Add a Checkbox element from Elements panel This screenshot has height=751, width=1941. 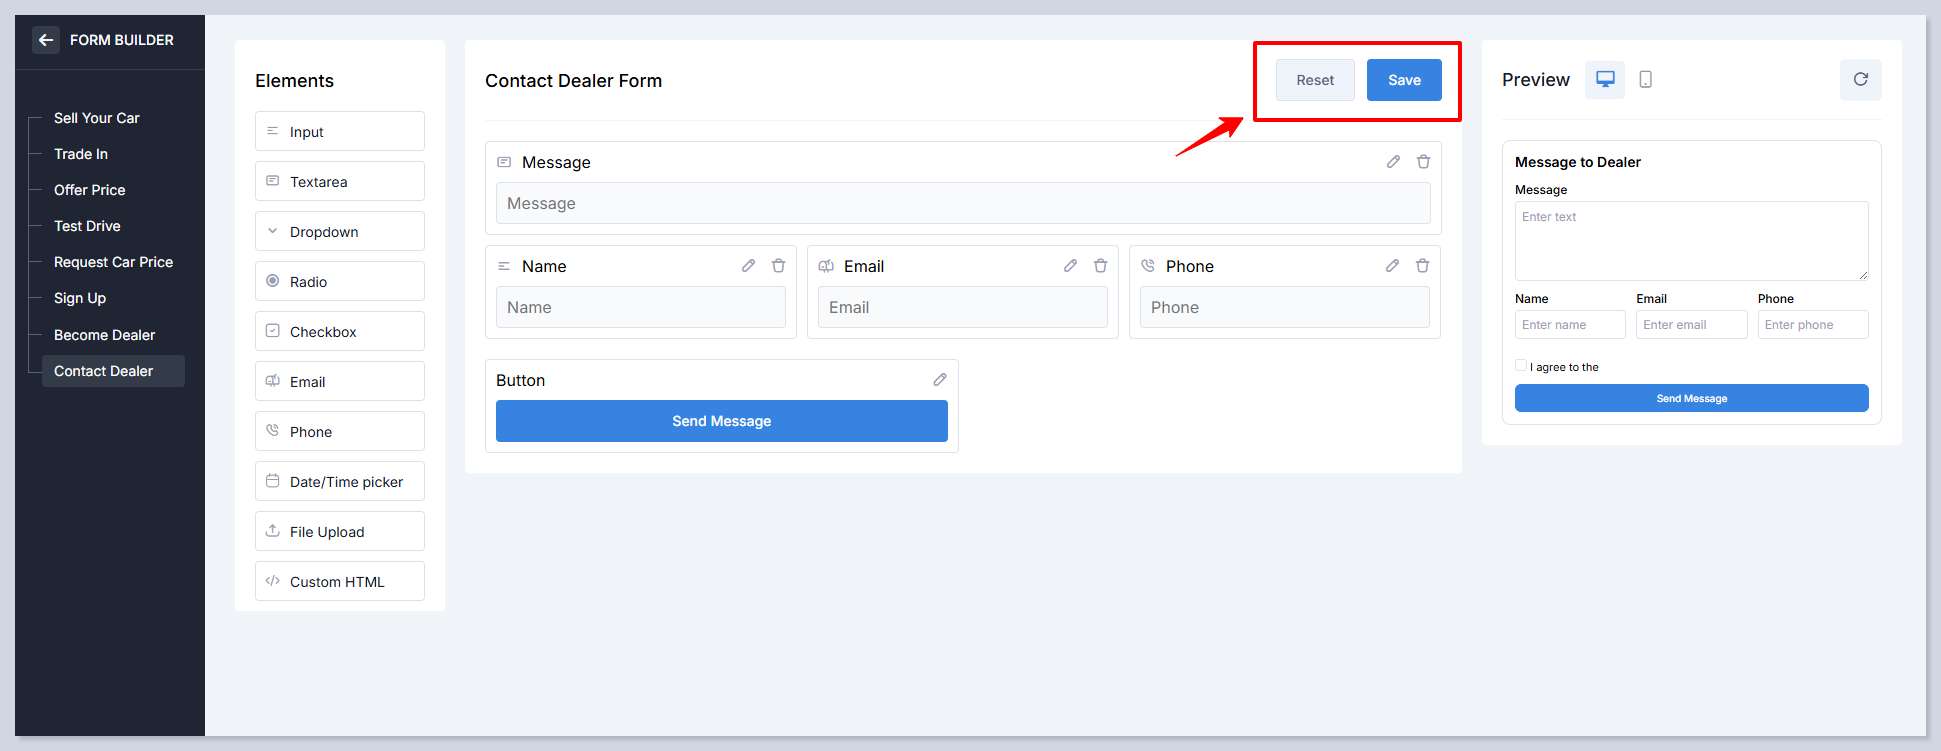click(x=339, y=332)
